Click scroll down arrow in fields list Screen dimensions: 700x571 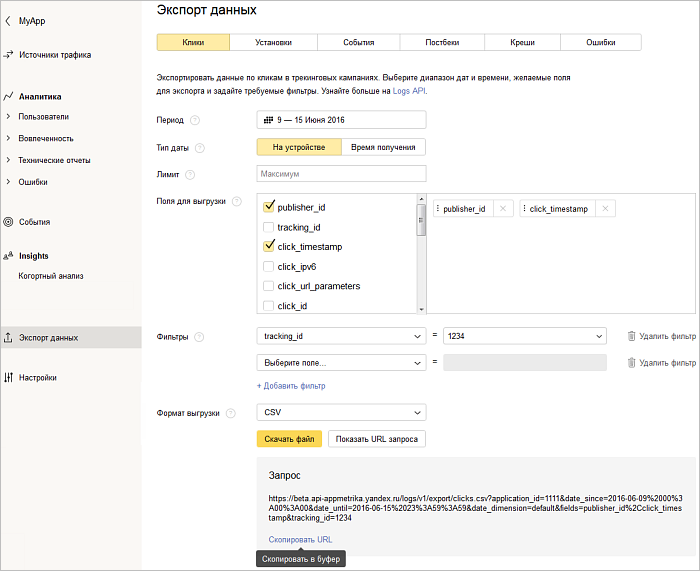[x=421, y=309]
